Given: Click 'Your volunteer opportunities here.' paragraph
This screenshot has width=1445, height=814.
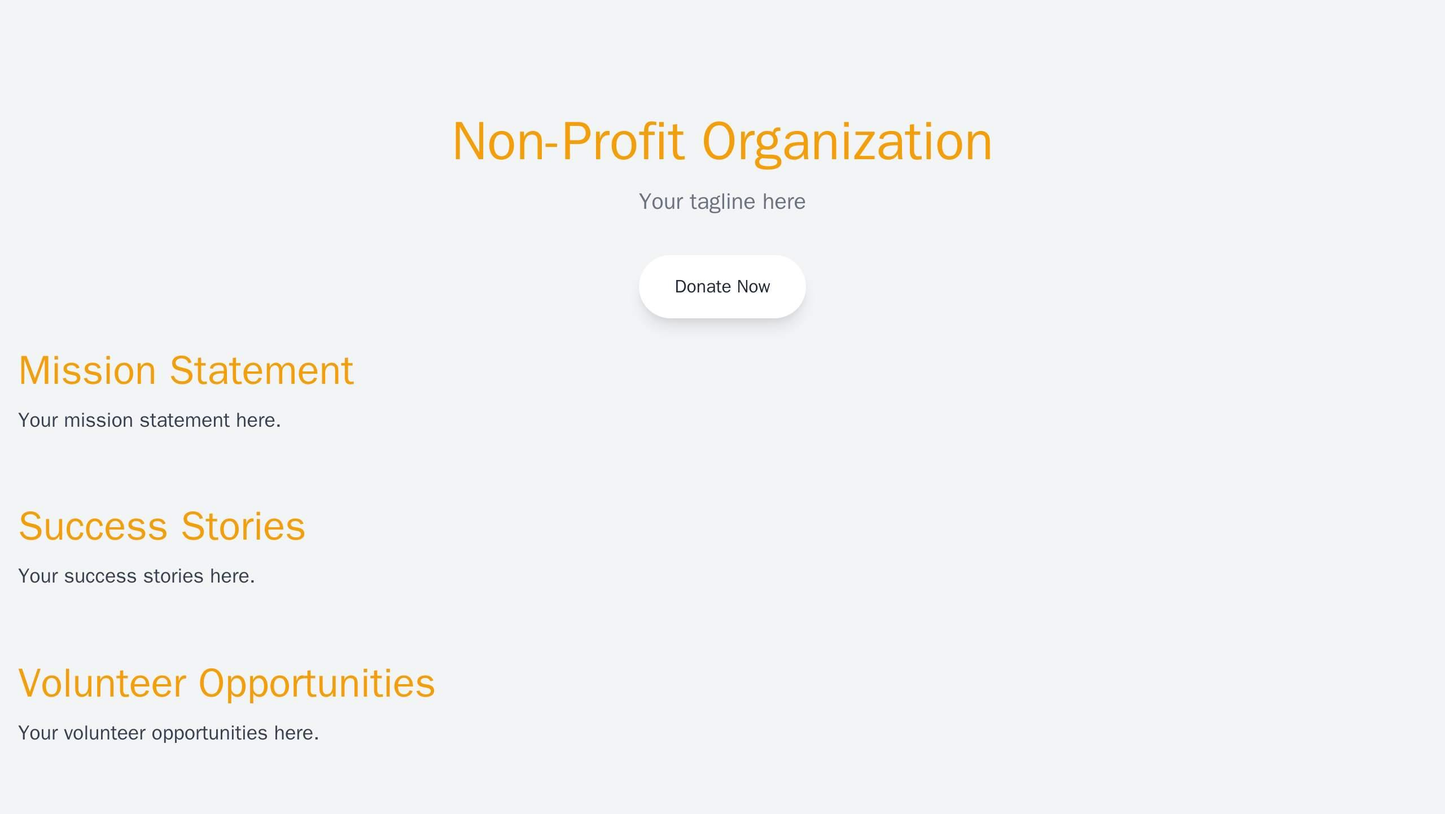Looking at the screenshot, I should click(168, 734).
